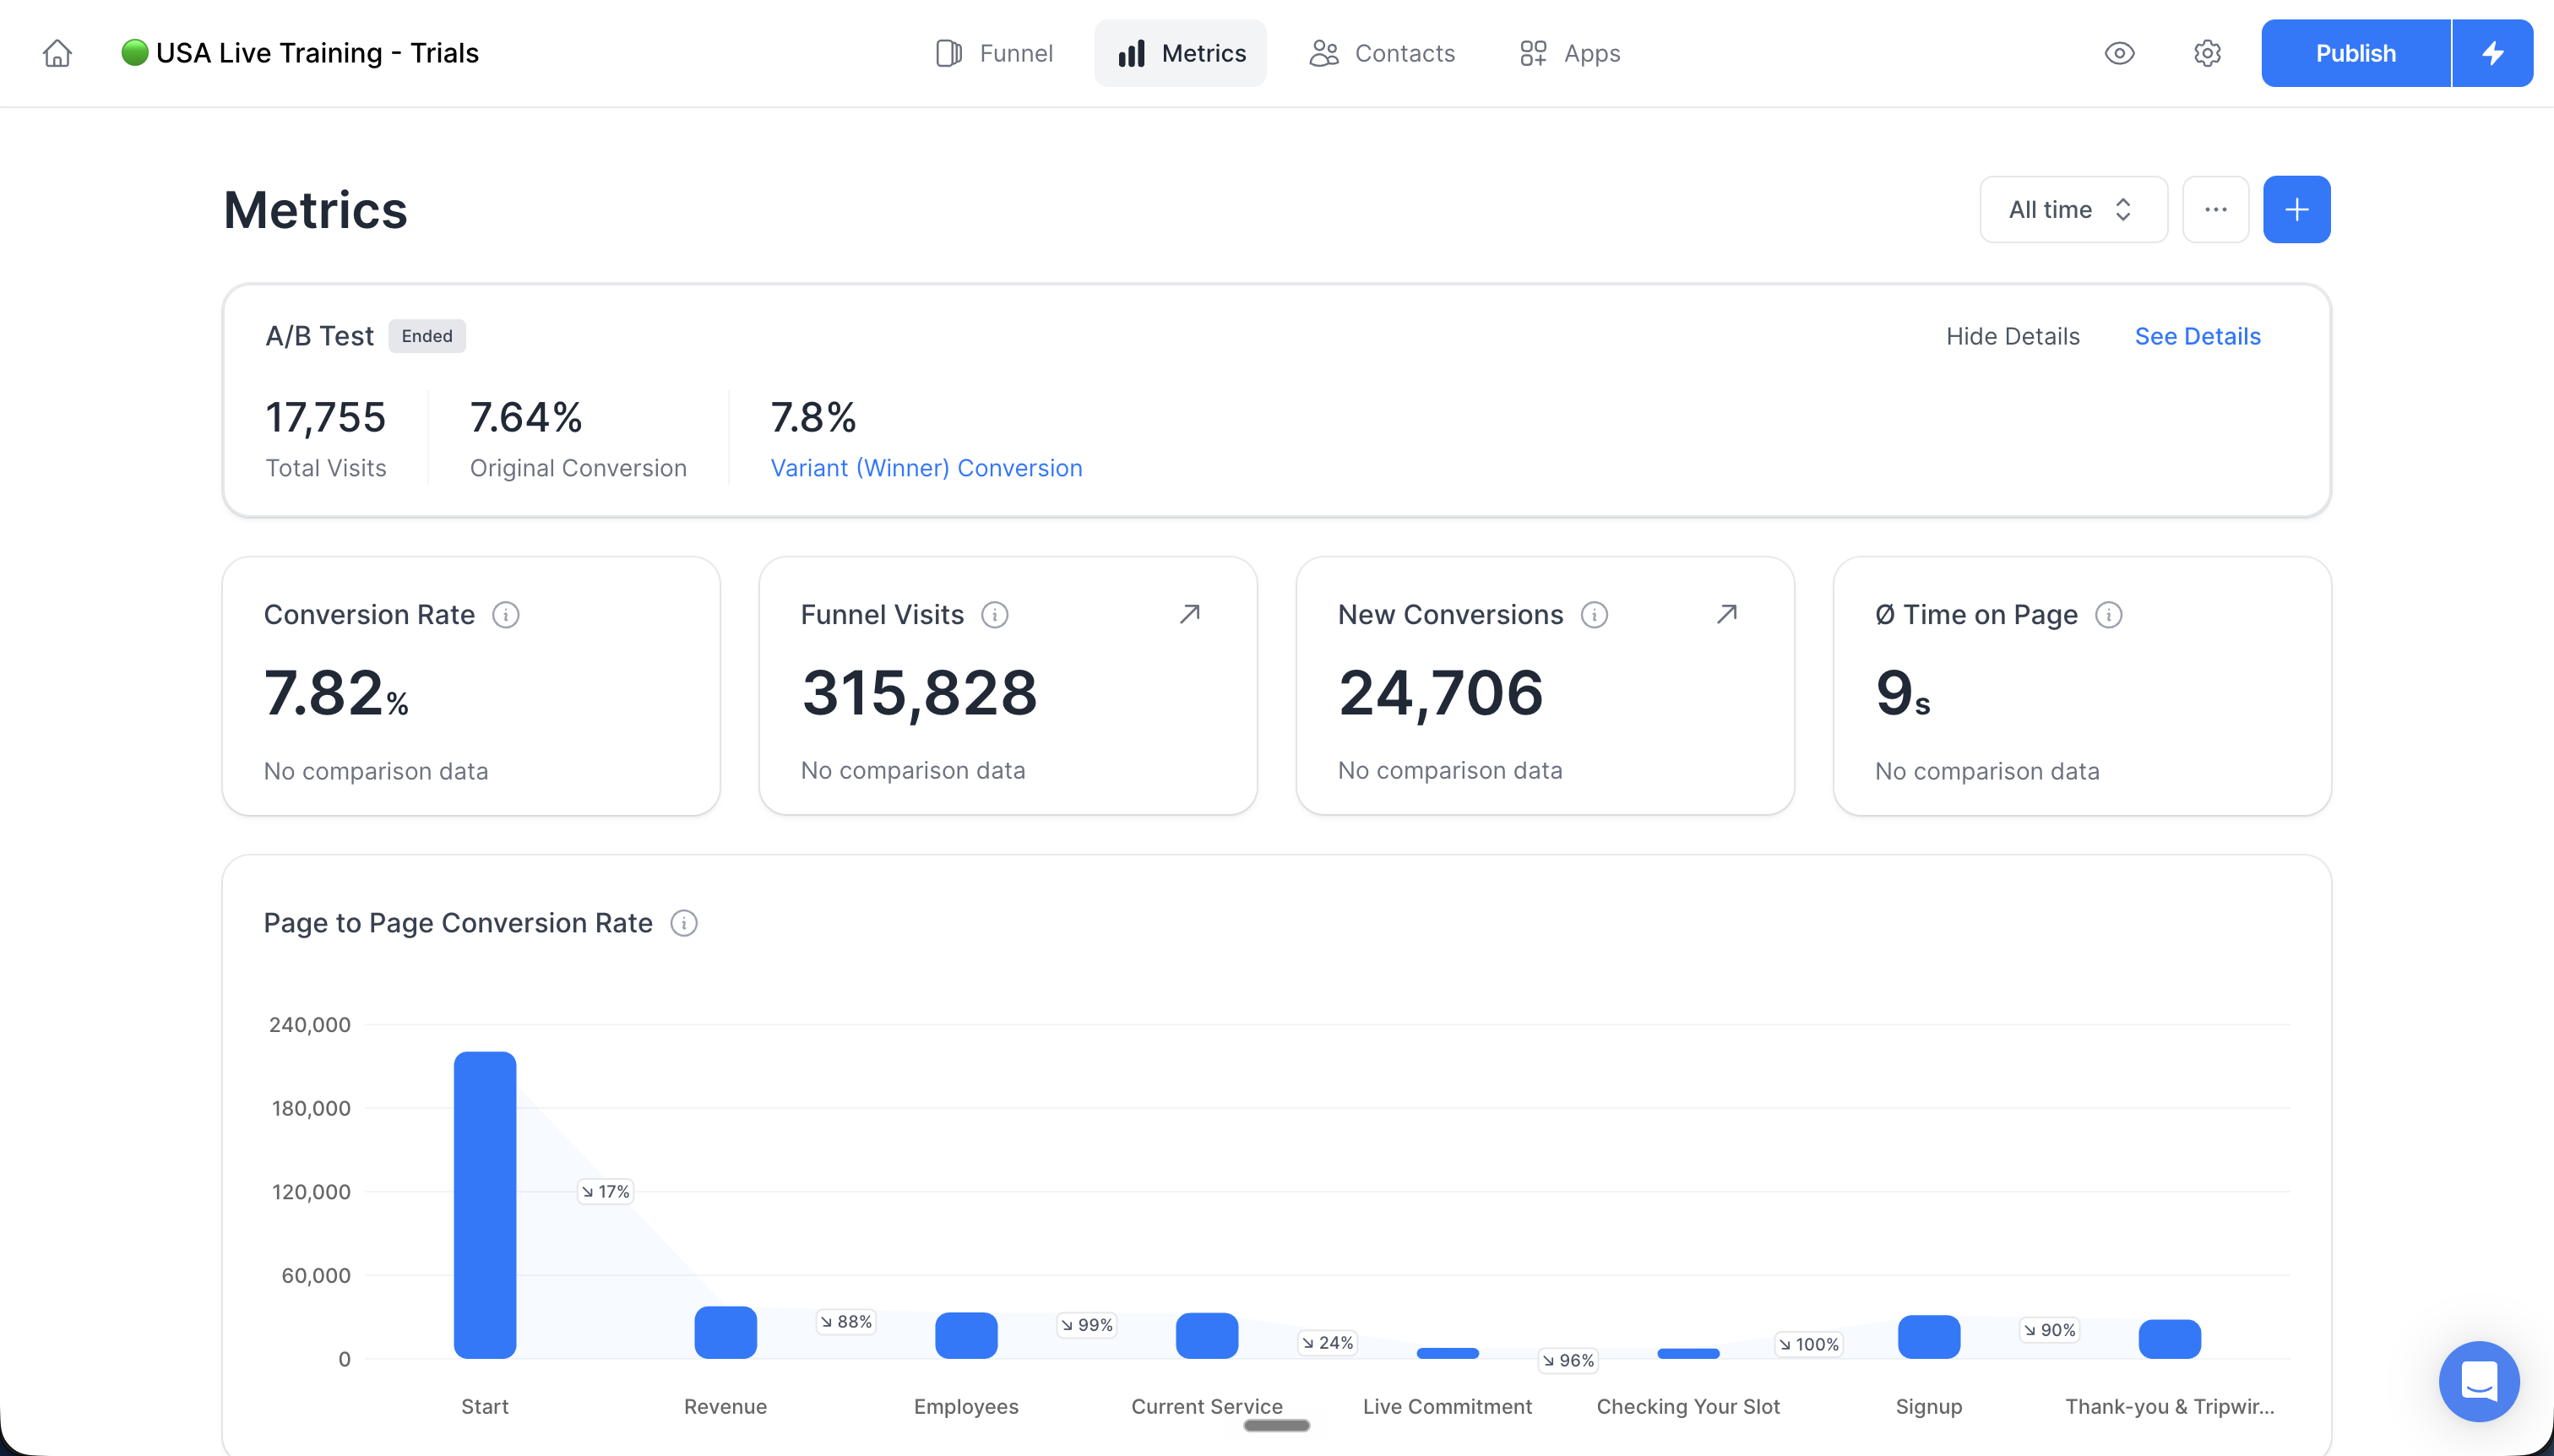Click the Signup bar in chart
This screenshot has width=2554, height=1456.
[x=1928, y=1336]
